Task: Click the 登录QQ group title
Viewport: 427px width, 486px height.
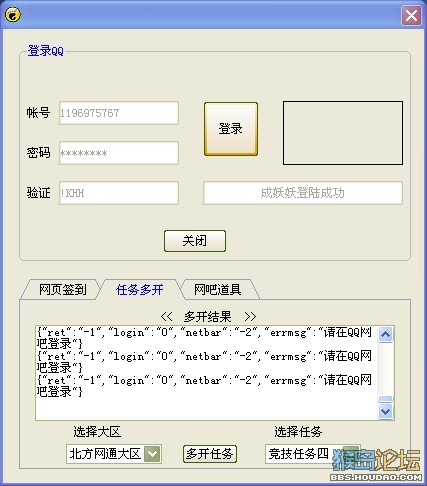Action: [x=45, y=51]
